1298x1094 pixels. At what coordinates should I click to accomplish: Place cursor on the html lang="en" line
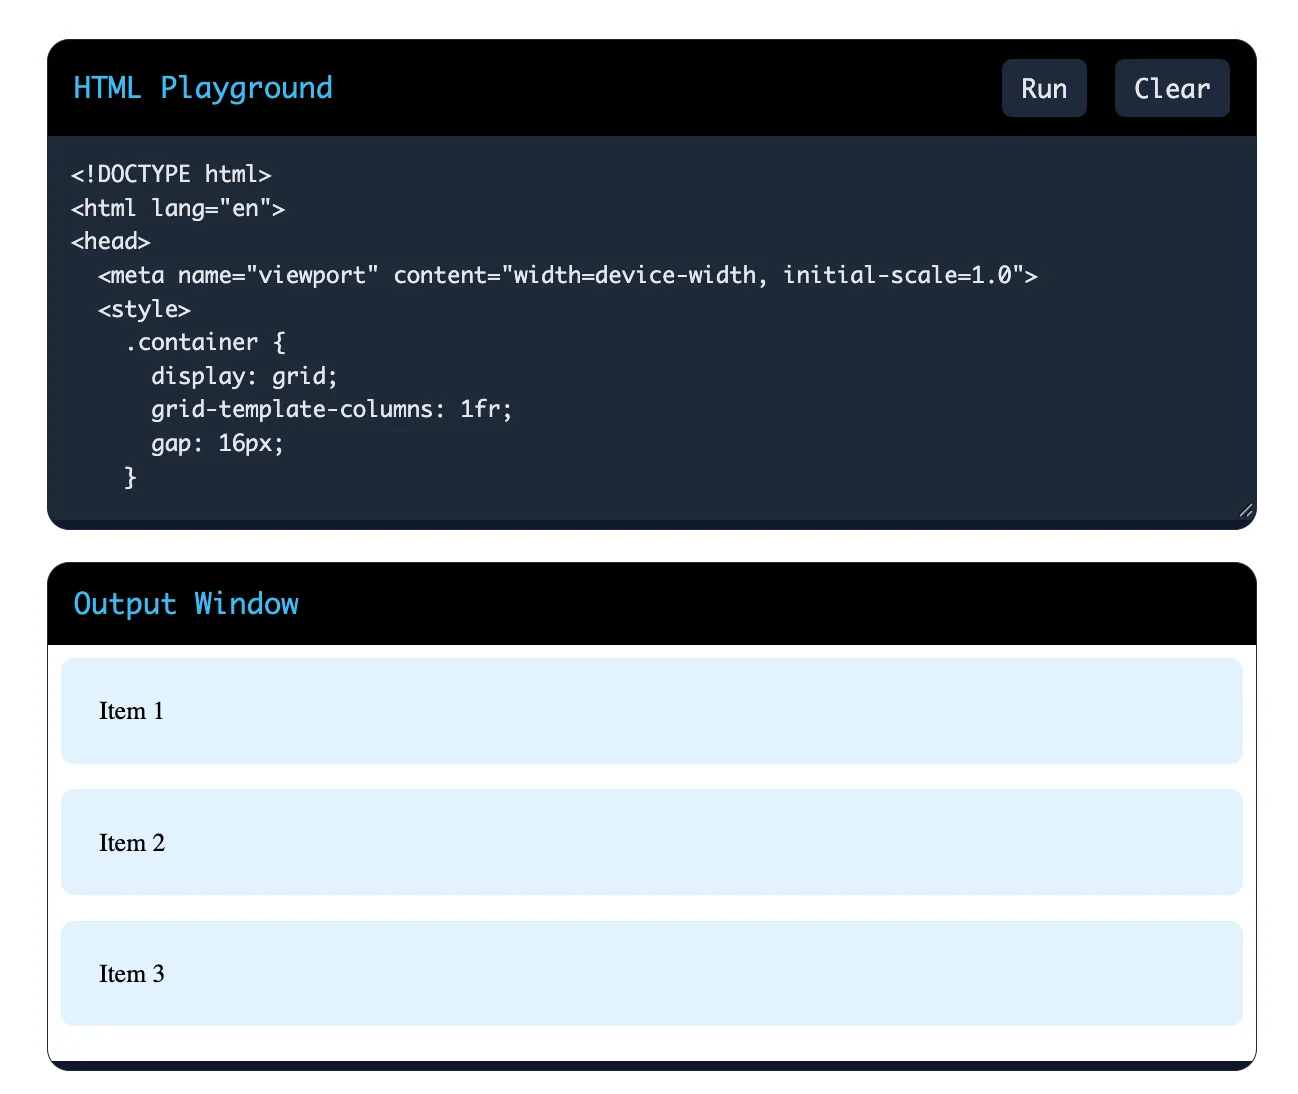pyautogui.click(x=178, y=208)
